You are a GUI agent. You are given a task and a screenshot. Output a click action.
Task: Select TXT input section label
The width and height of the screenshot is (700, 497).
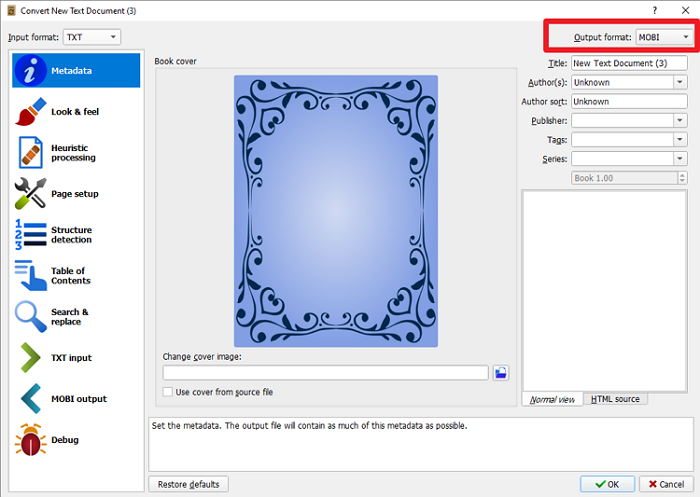click(x=71, y=358)
